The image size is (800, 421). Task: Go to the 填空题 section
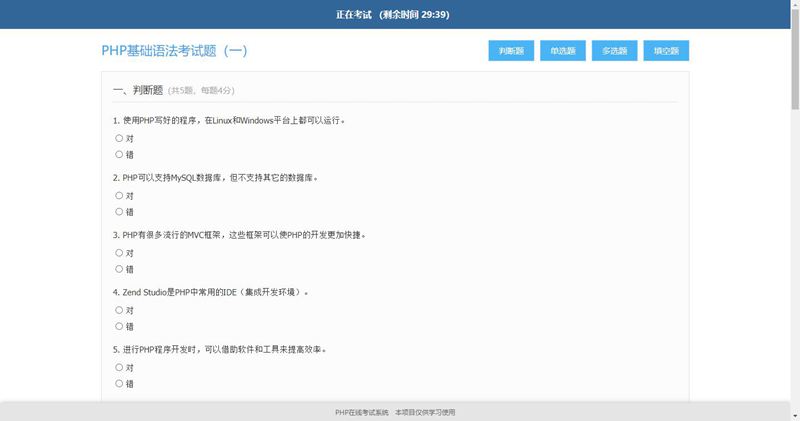(x=666, y=51)
